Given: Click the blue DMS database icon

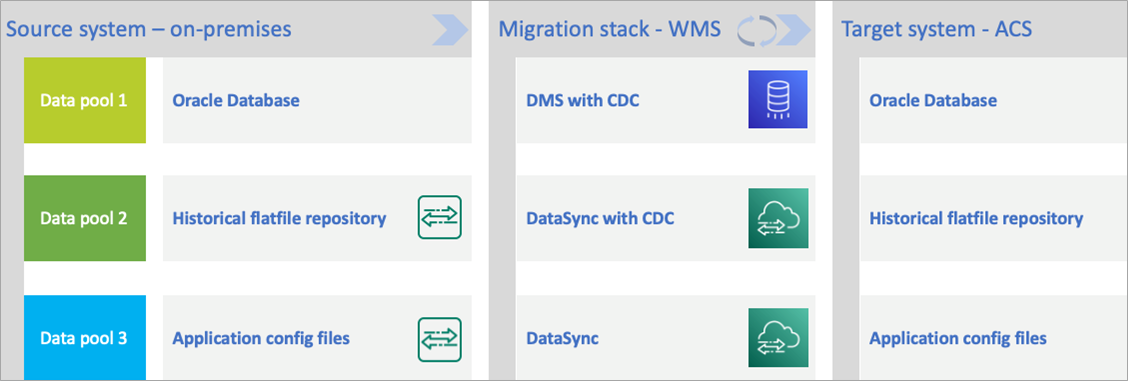Looking at the screenshot, I should click(x=778, y=99).
